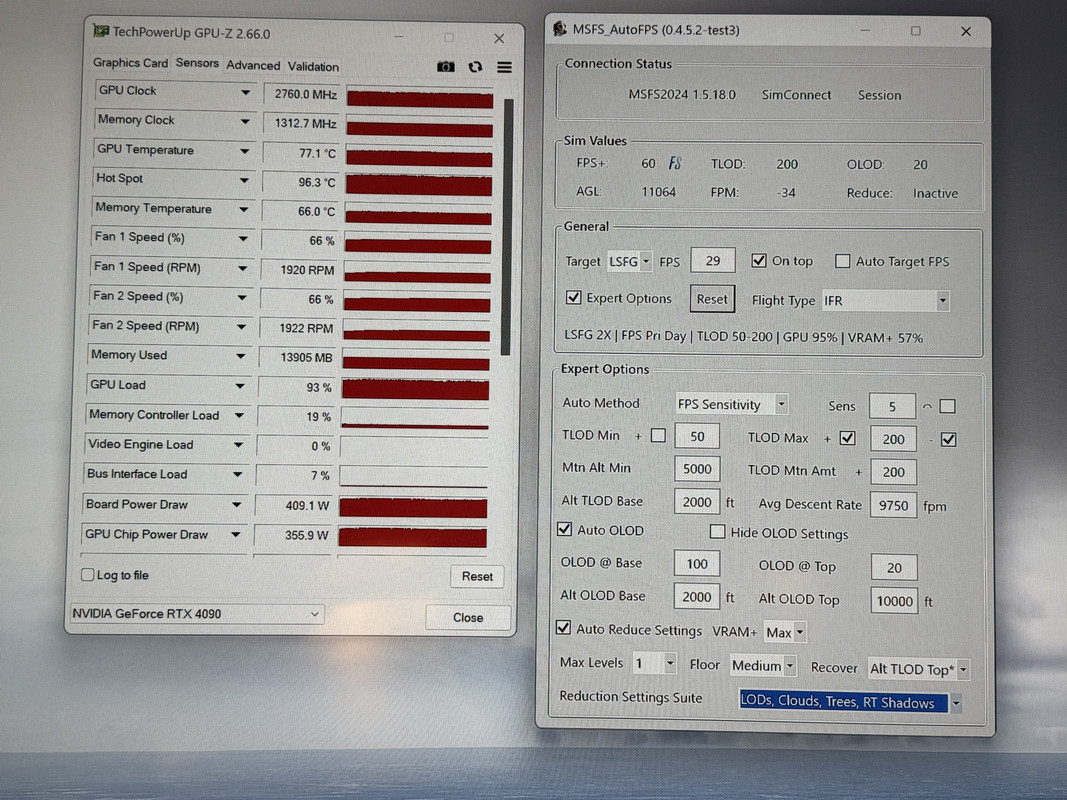The image size is (1067, 800).
Task: Toggle the TLOD Max minus checkbox
Action: pyautogui.click(x=949, y=439)
